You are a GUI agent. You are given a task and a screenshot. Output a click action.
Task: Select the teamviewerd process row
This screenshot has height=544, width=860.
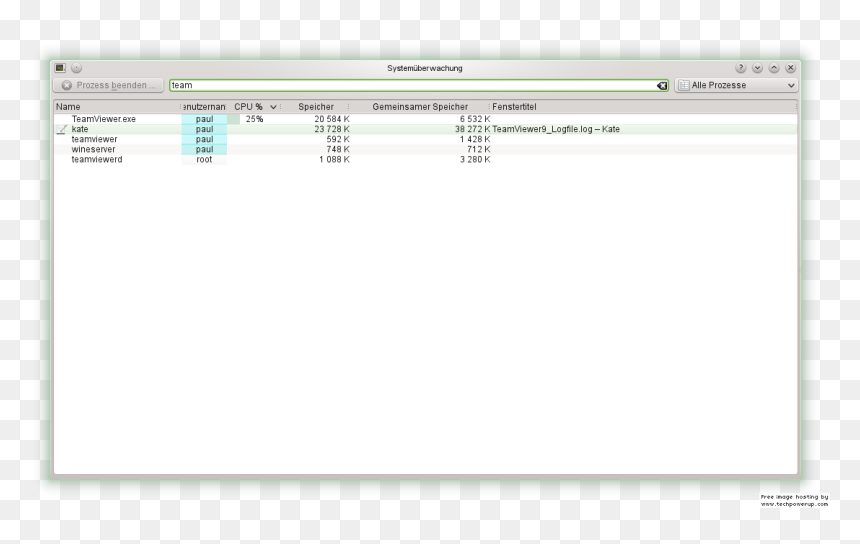426,160
